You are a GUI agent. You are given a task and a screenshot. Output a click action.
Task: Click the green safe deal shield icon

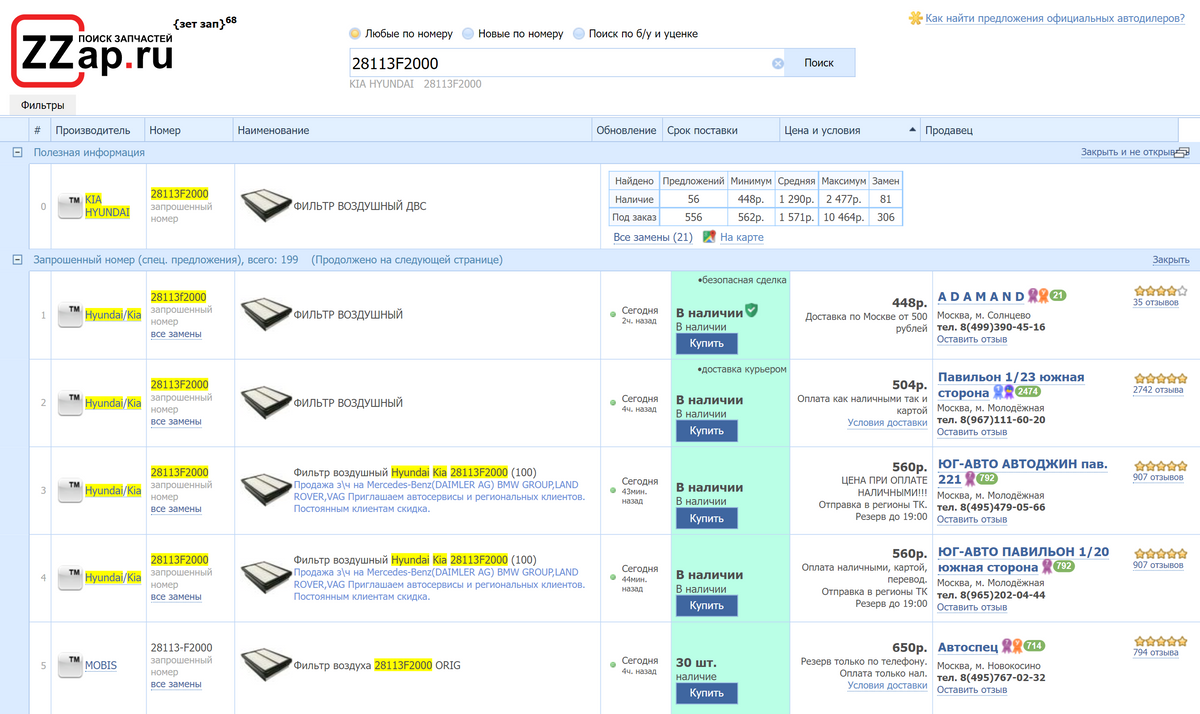[x=752, y=311]
